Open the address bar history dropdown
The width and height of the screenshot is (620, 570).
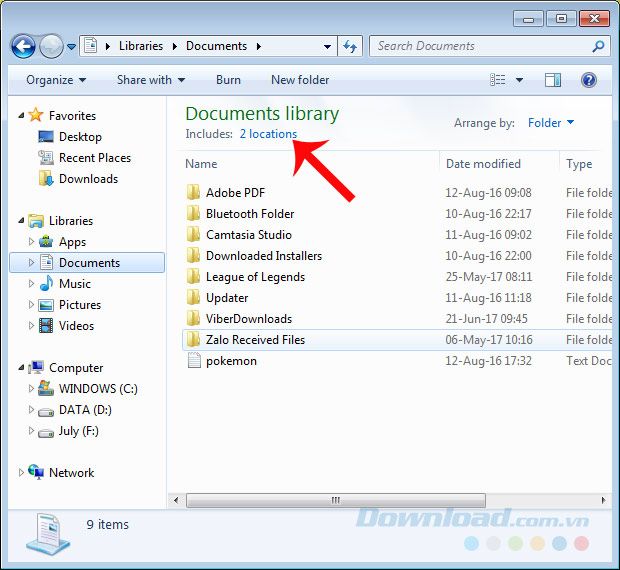click(327, 47)
